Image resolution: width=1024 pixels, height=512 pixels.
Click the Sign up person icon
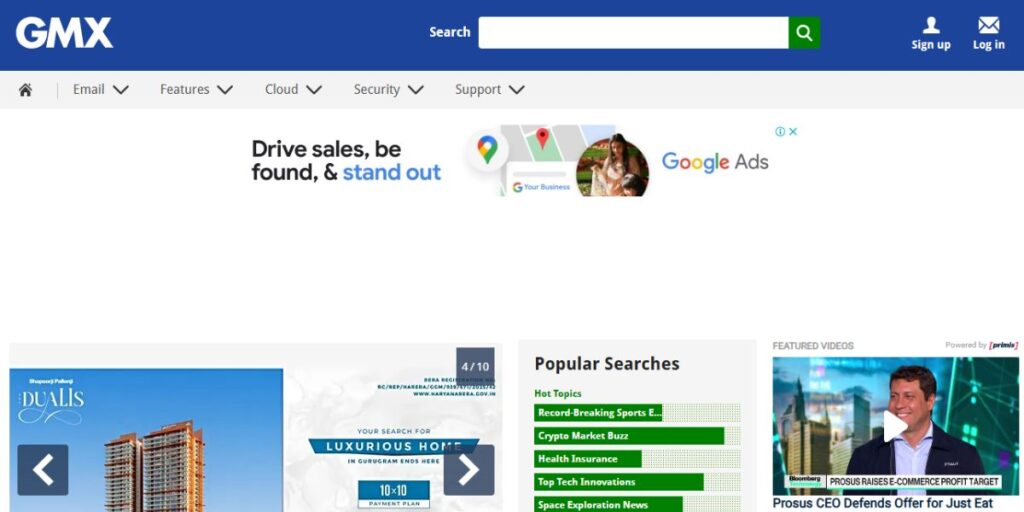tap(931, 25)
